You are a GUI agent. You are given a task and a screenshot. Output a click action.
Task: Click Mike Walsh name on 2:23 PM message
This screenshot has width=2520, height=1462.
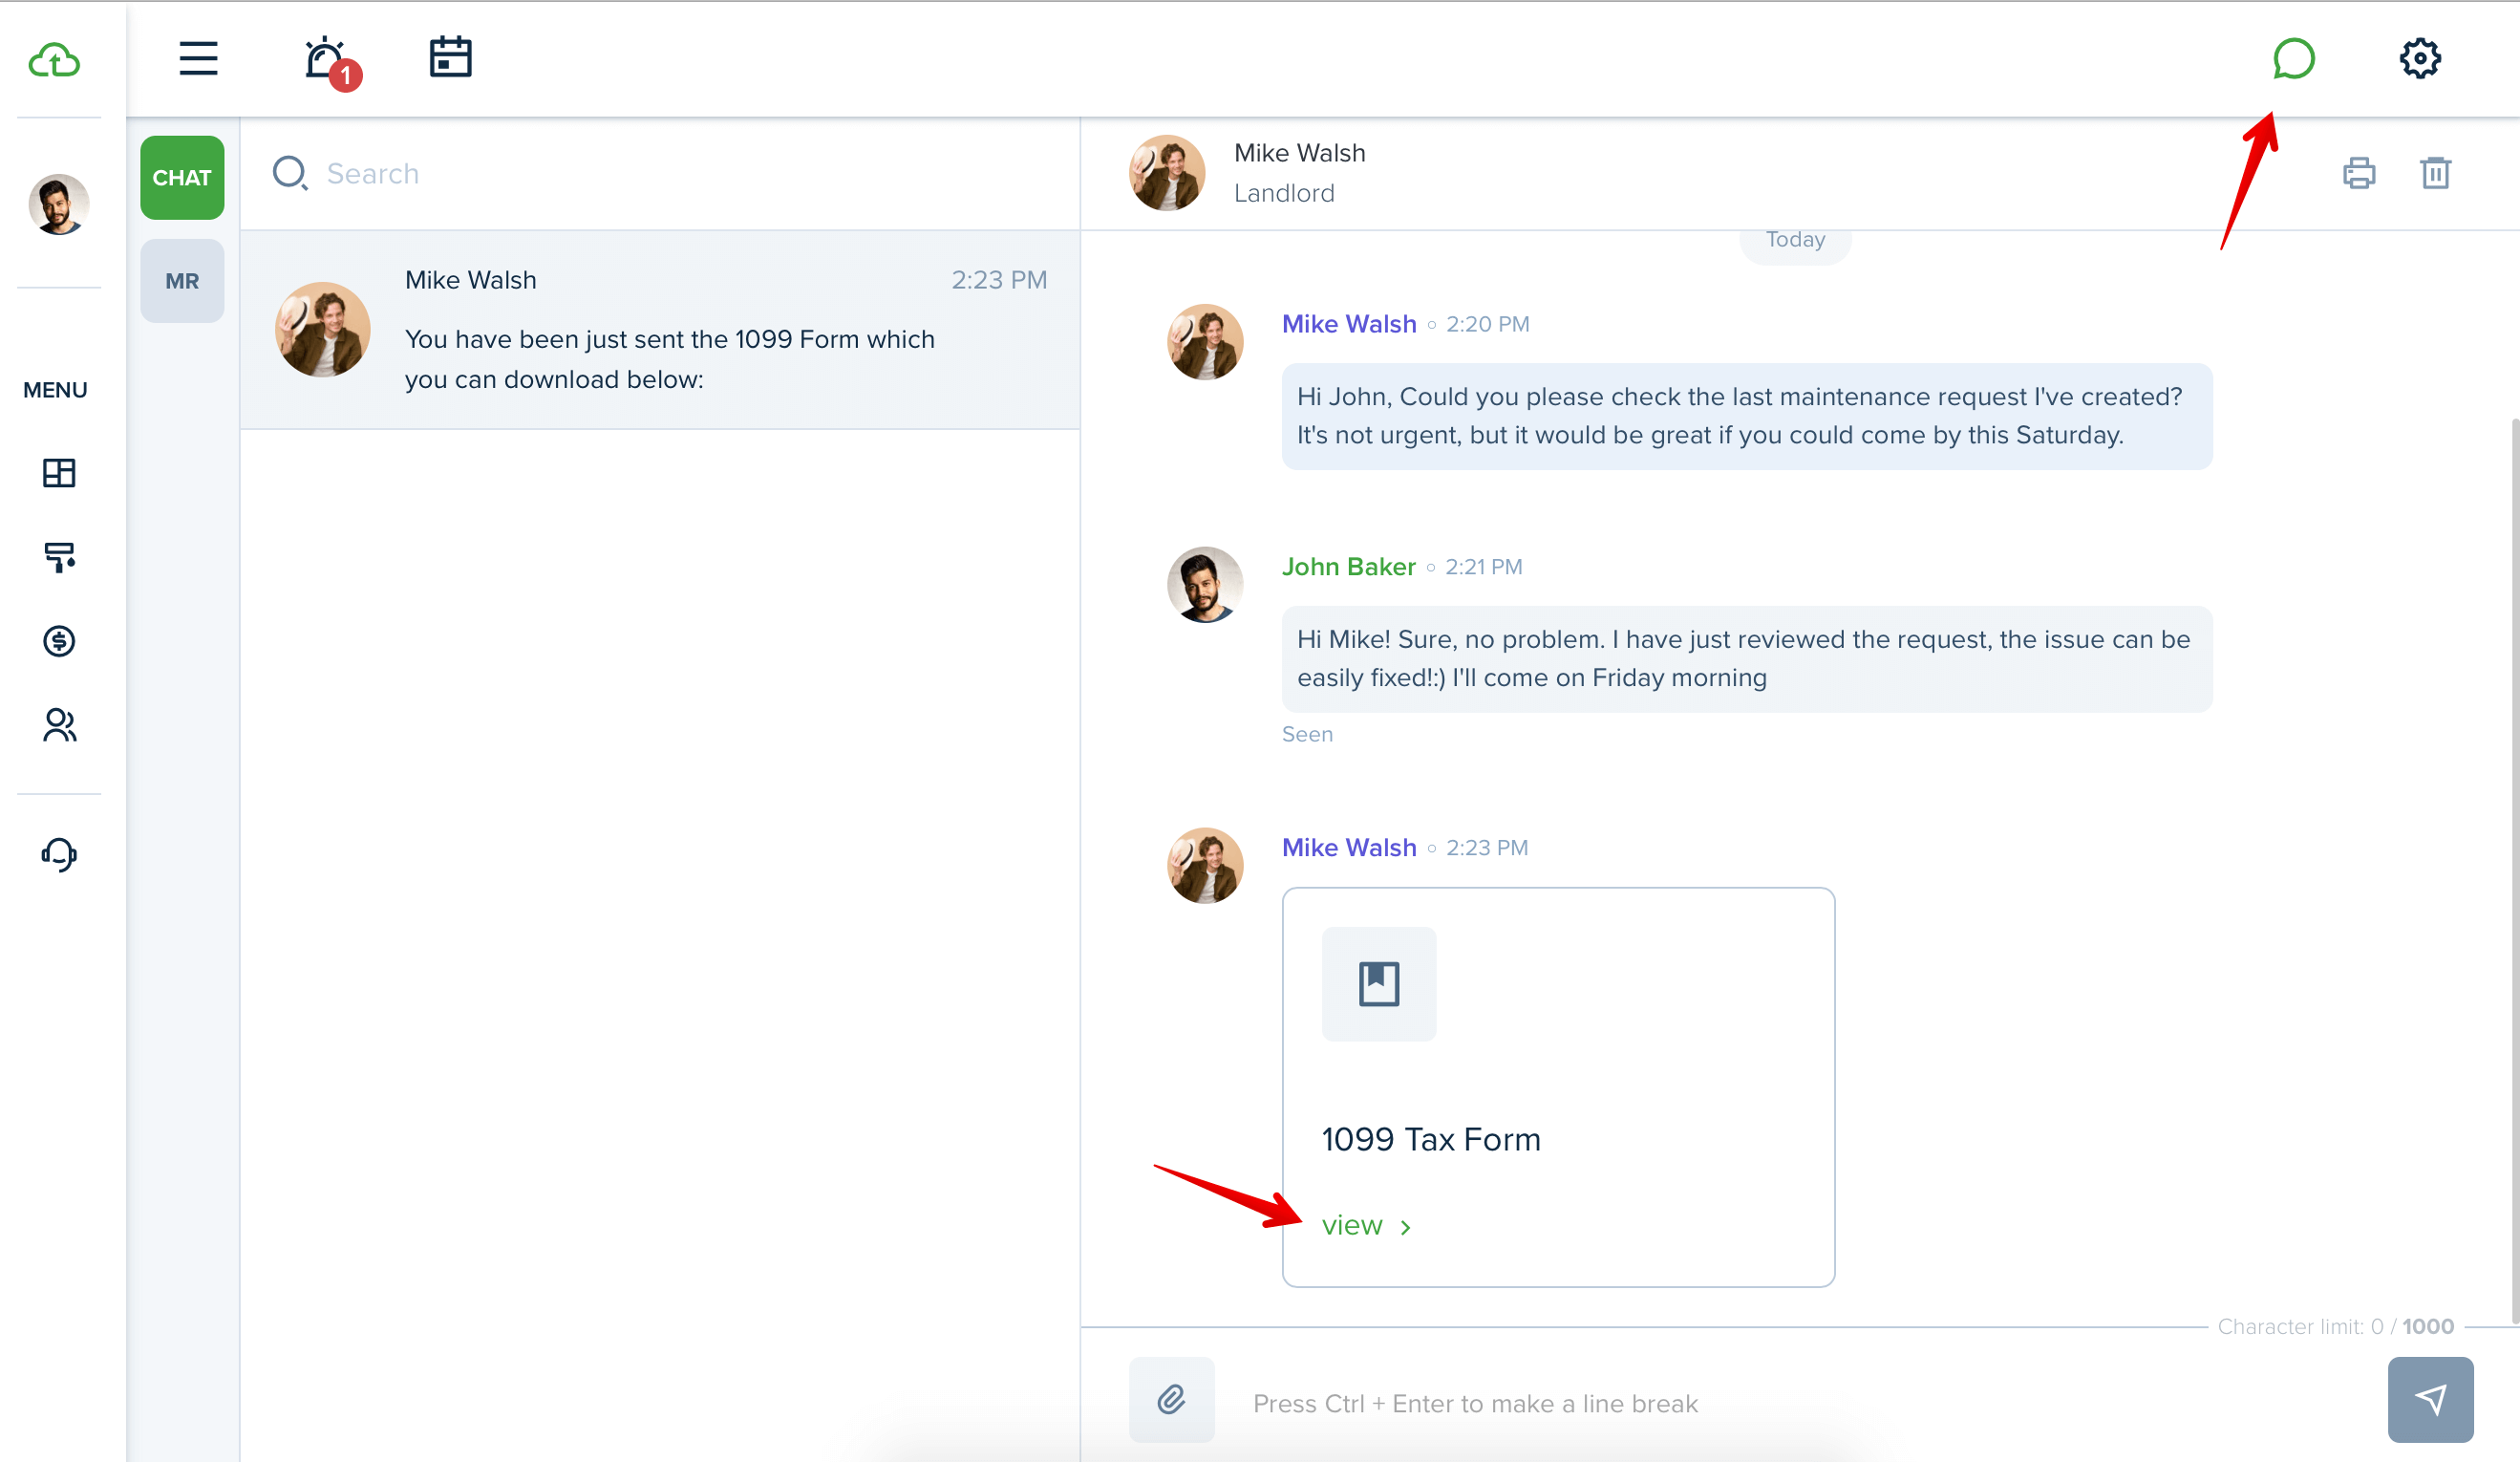point(1349,848)
